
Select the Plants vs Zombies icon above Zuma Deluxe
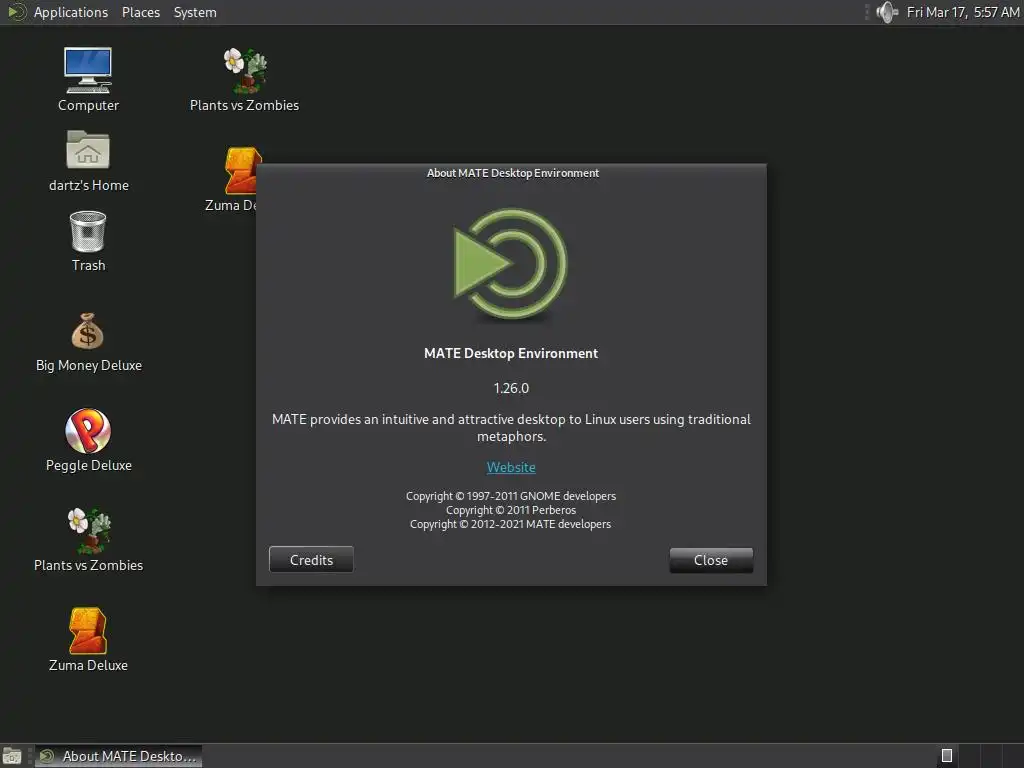(x=88, y=540)
